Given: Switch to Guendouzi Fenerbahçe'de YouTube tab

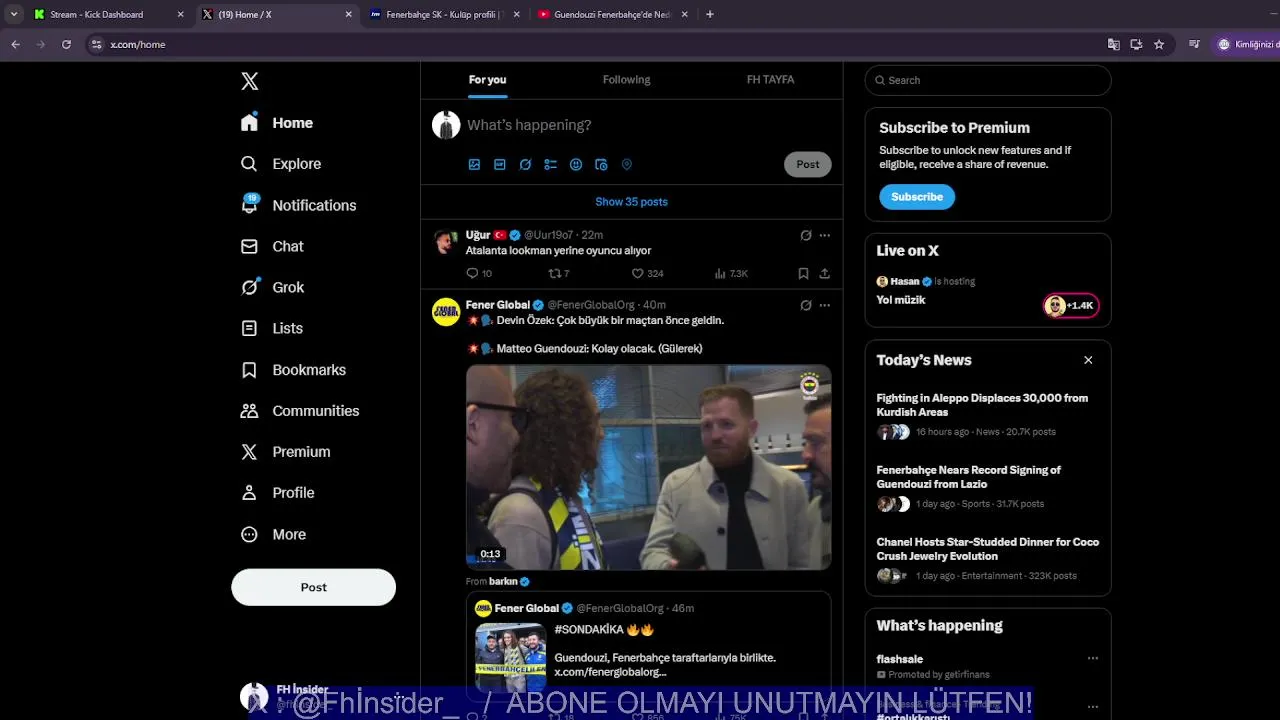Looking at the screenshot, I should (x=612, y=14).
